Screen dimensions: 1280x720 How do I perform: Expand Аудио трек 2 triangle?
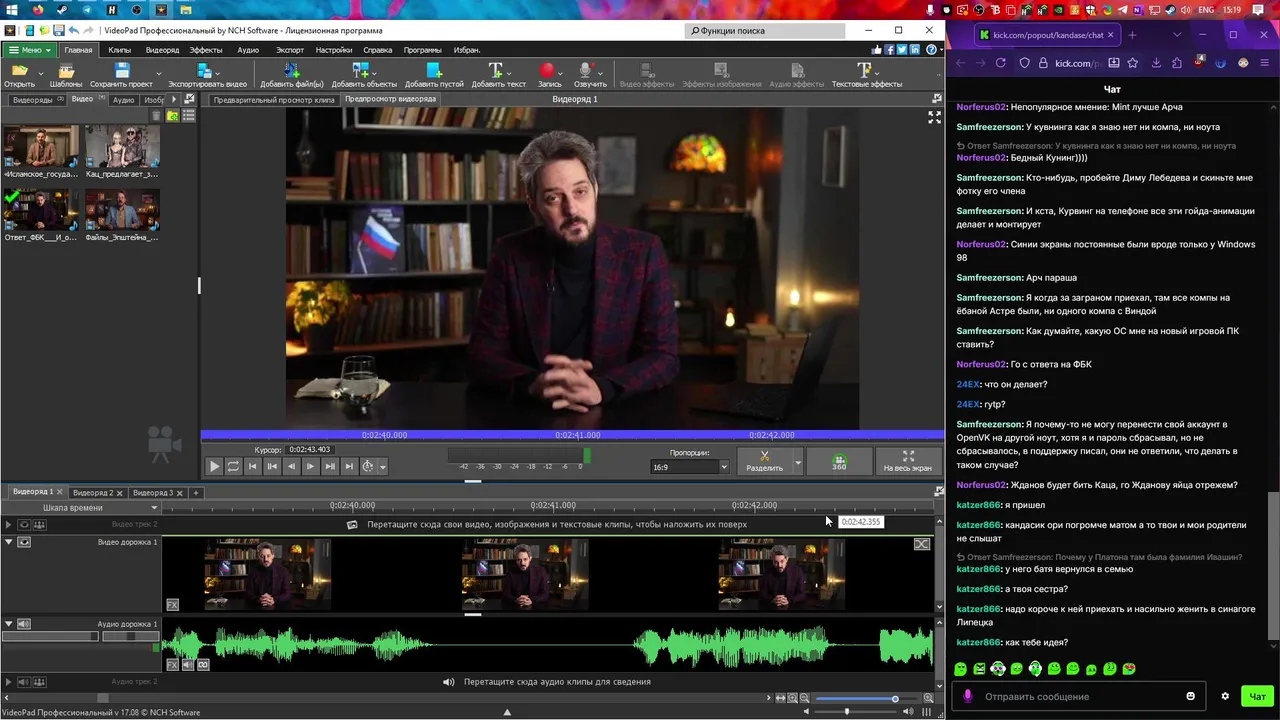[x=8, y=682]
